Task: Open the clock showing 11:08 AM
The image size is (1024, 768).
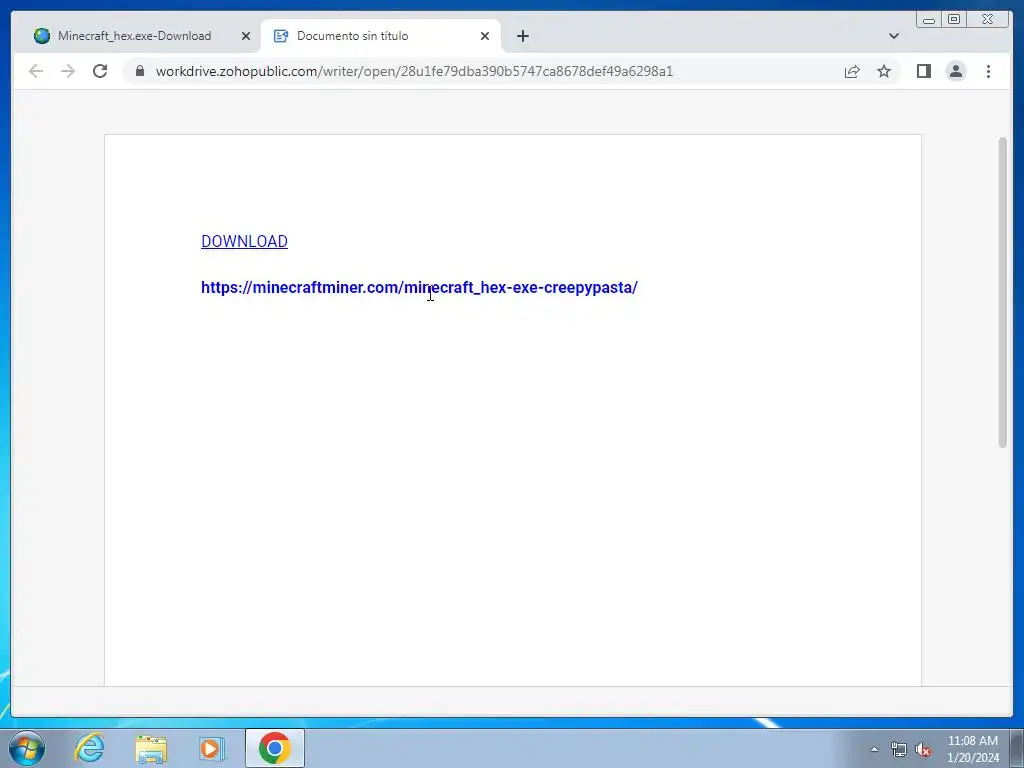Action: [972, 749]
